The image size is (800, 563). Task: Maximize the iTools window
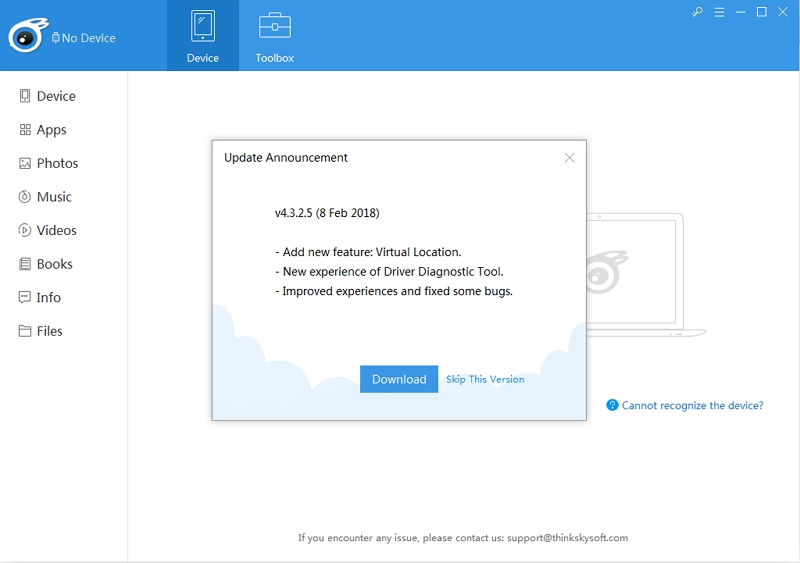(762, 12)
